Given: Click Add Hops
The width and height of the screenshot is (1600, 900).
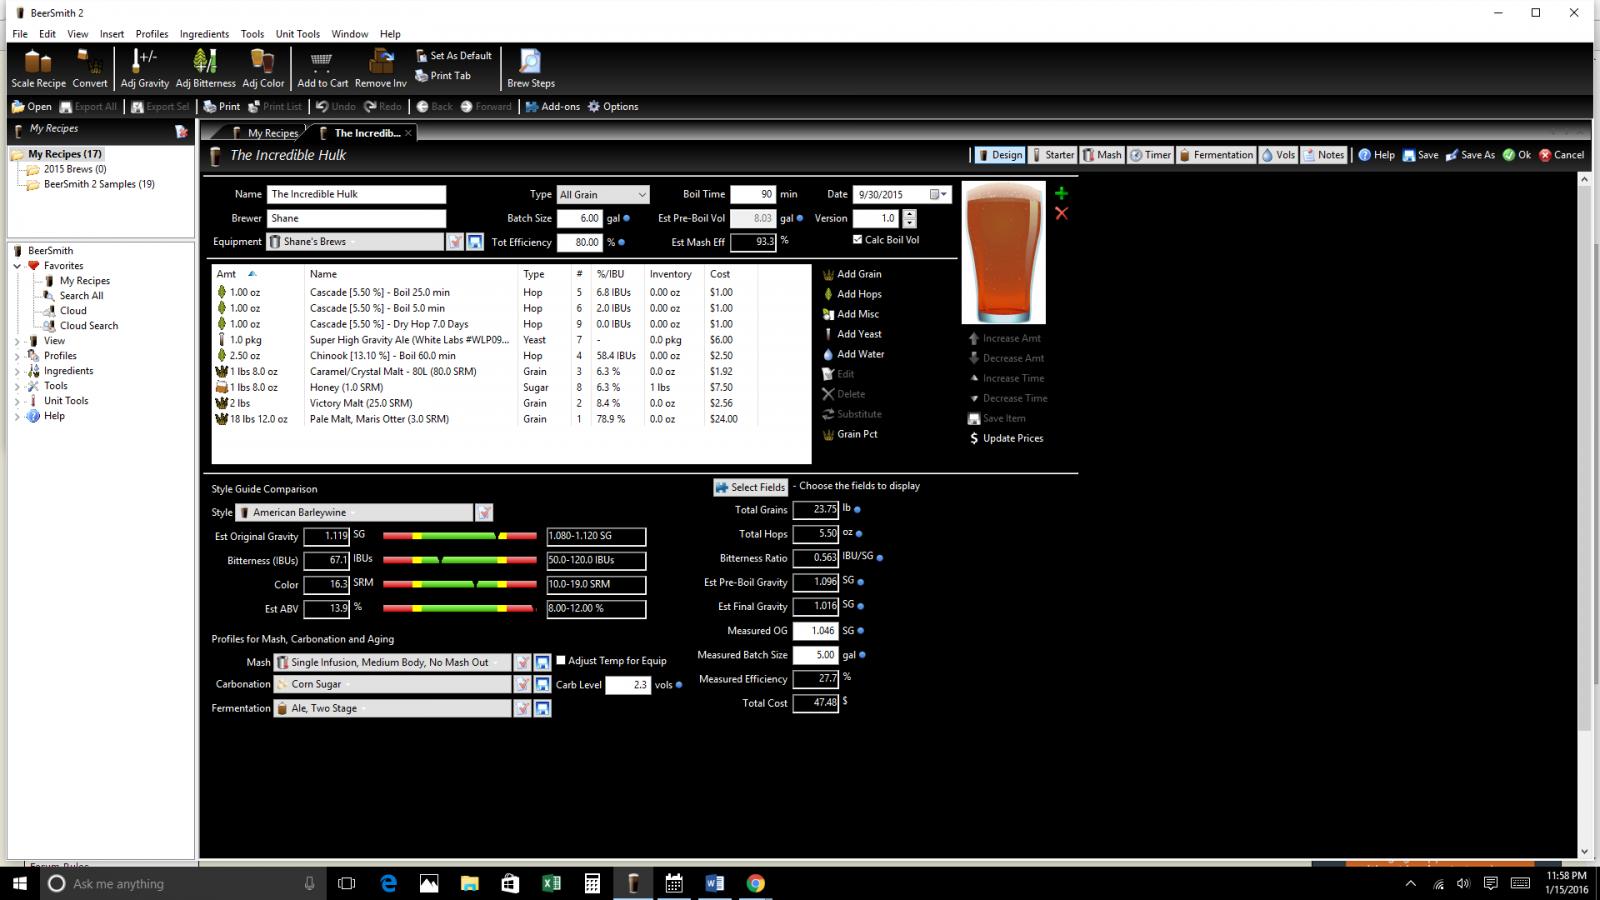Looking at the screenshot, I should point(852,294).
